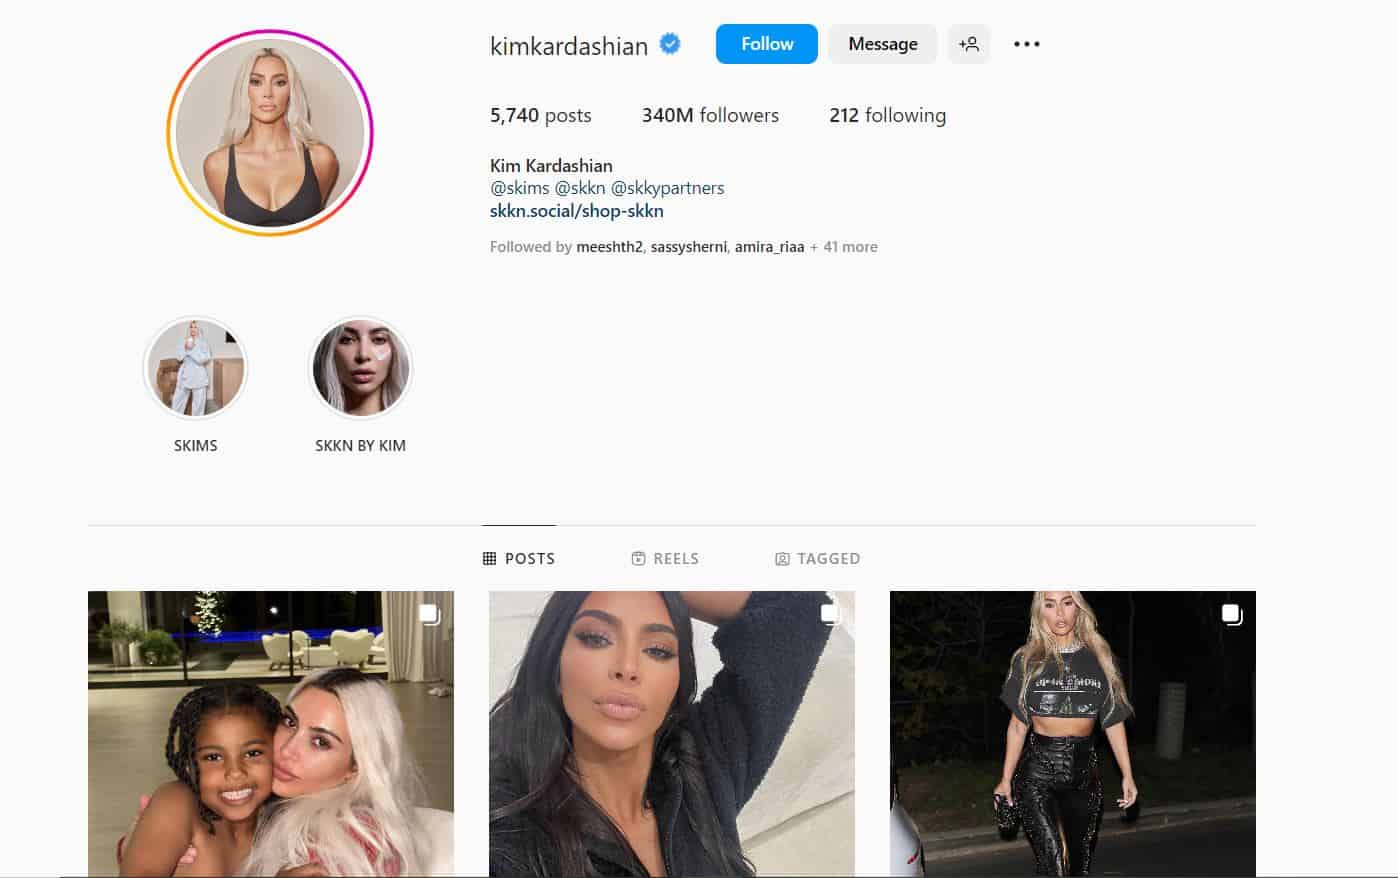Follow the kimkardashian account
1398x878 pixels.
point(767,44)
